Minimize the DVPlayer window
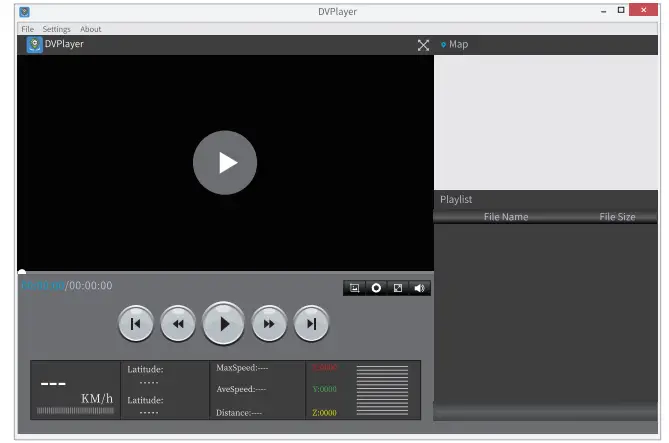Screen dimensions: 669x443 coord(603,11)
